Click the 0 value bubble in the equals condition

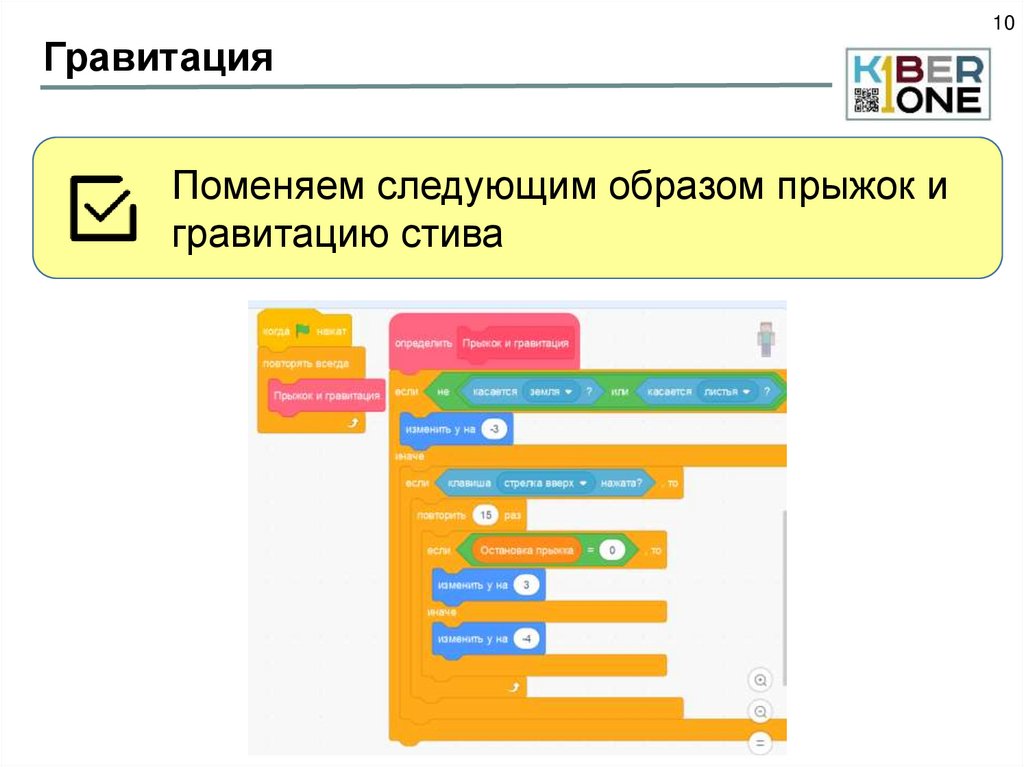click(613, 550)
